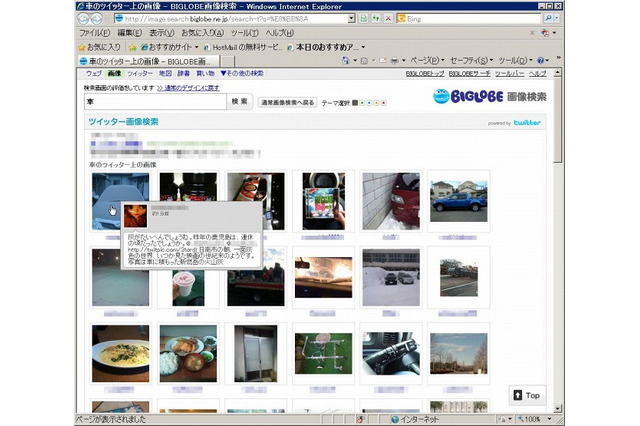Click the Home icon in command bar
Screen dimensions: 640x426
pos(345,60)
